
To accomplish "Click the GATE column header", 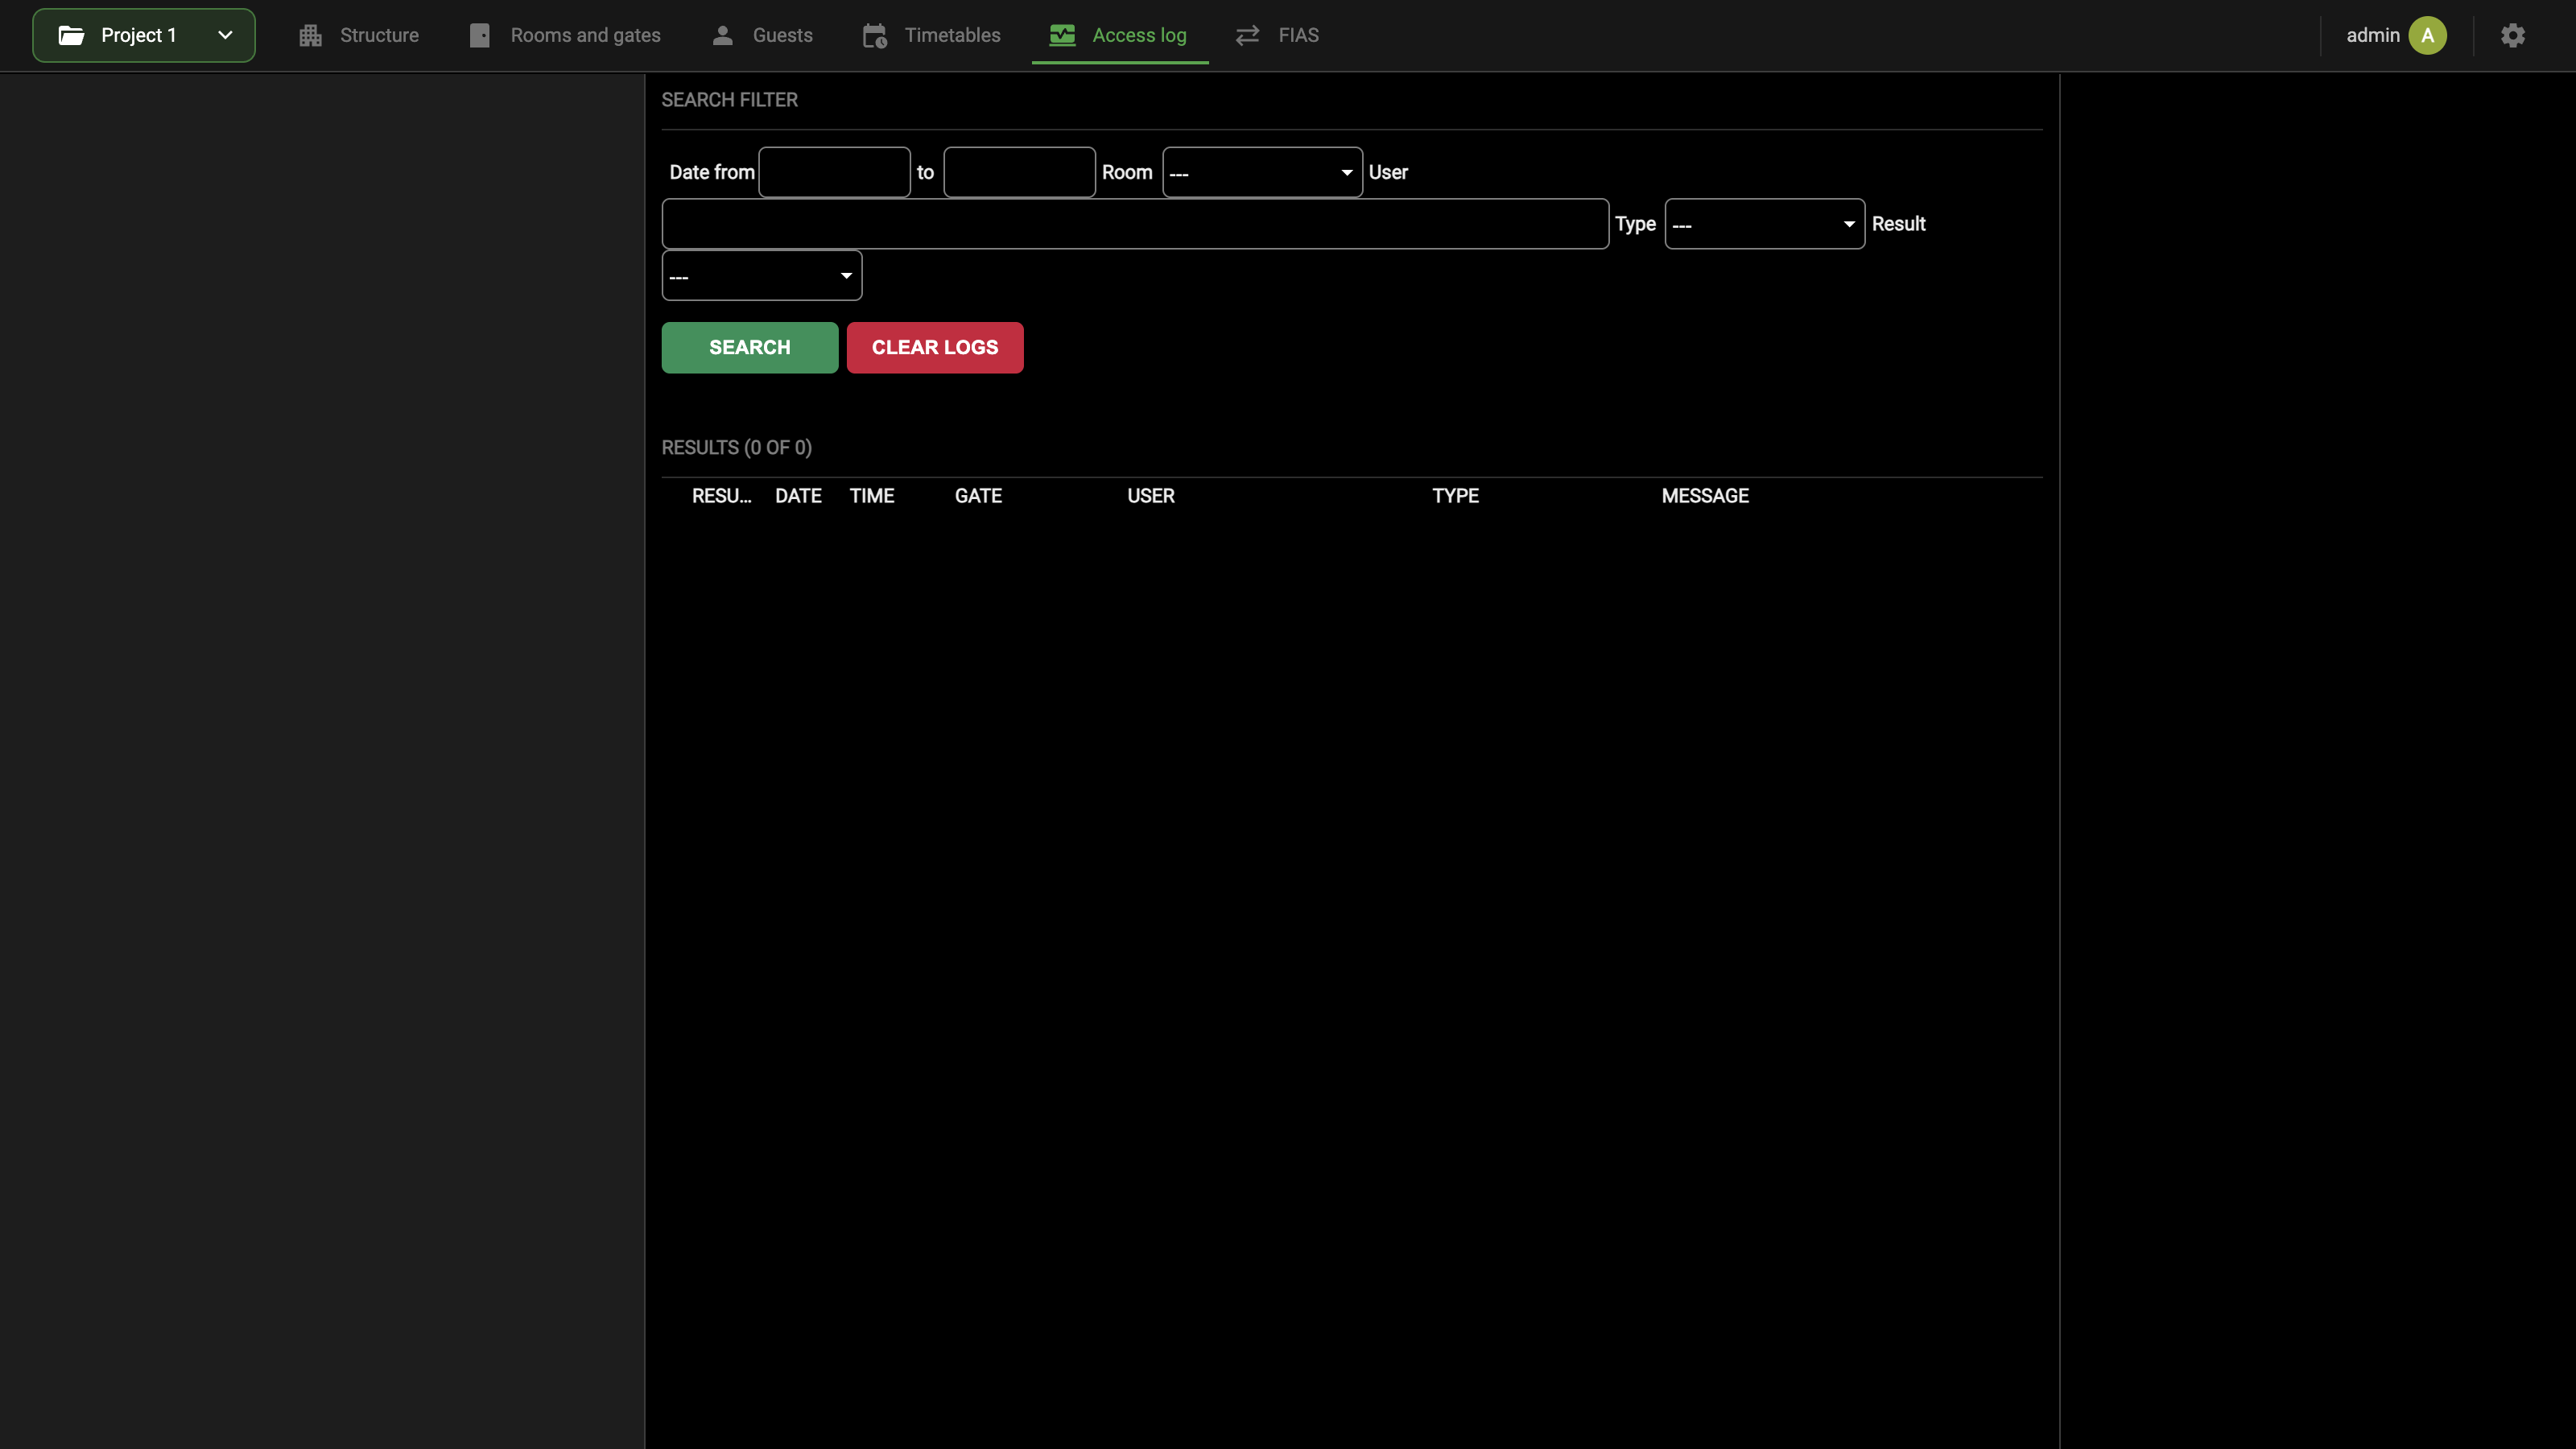I will tap(977, 496).
